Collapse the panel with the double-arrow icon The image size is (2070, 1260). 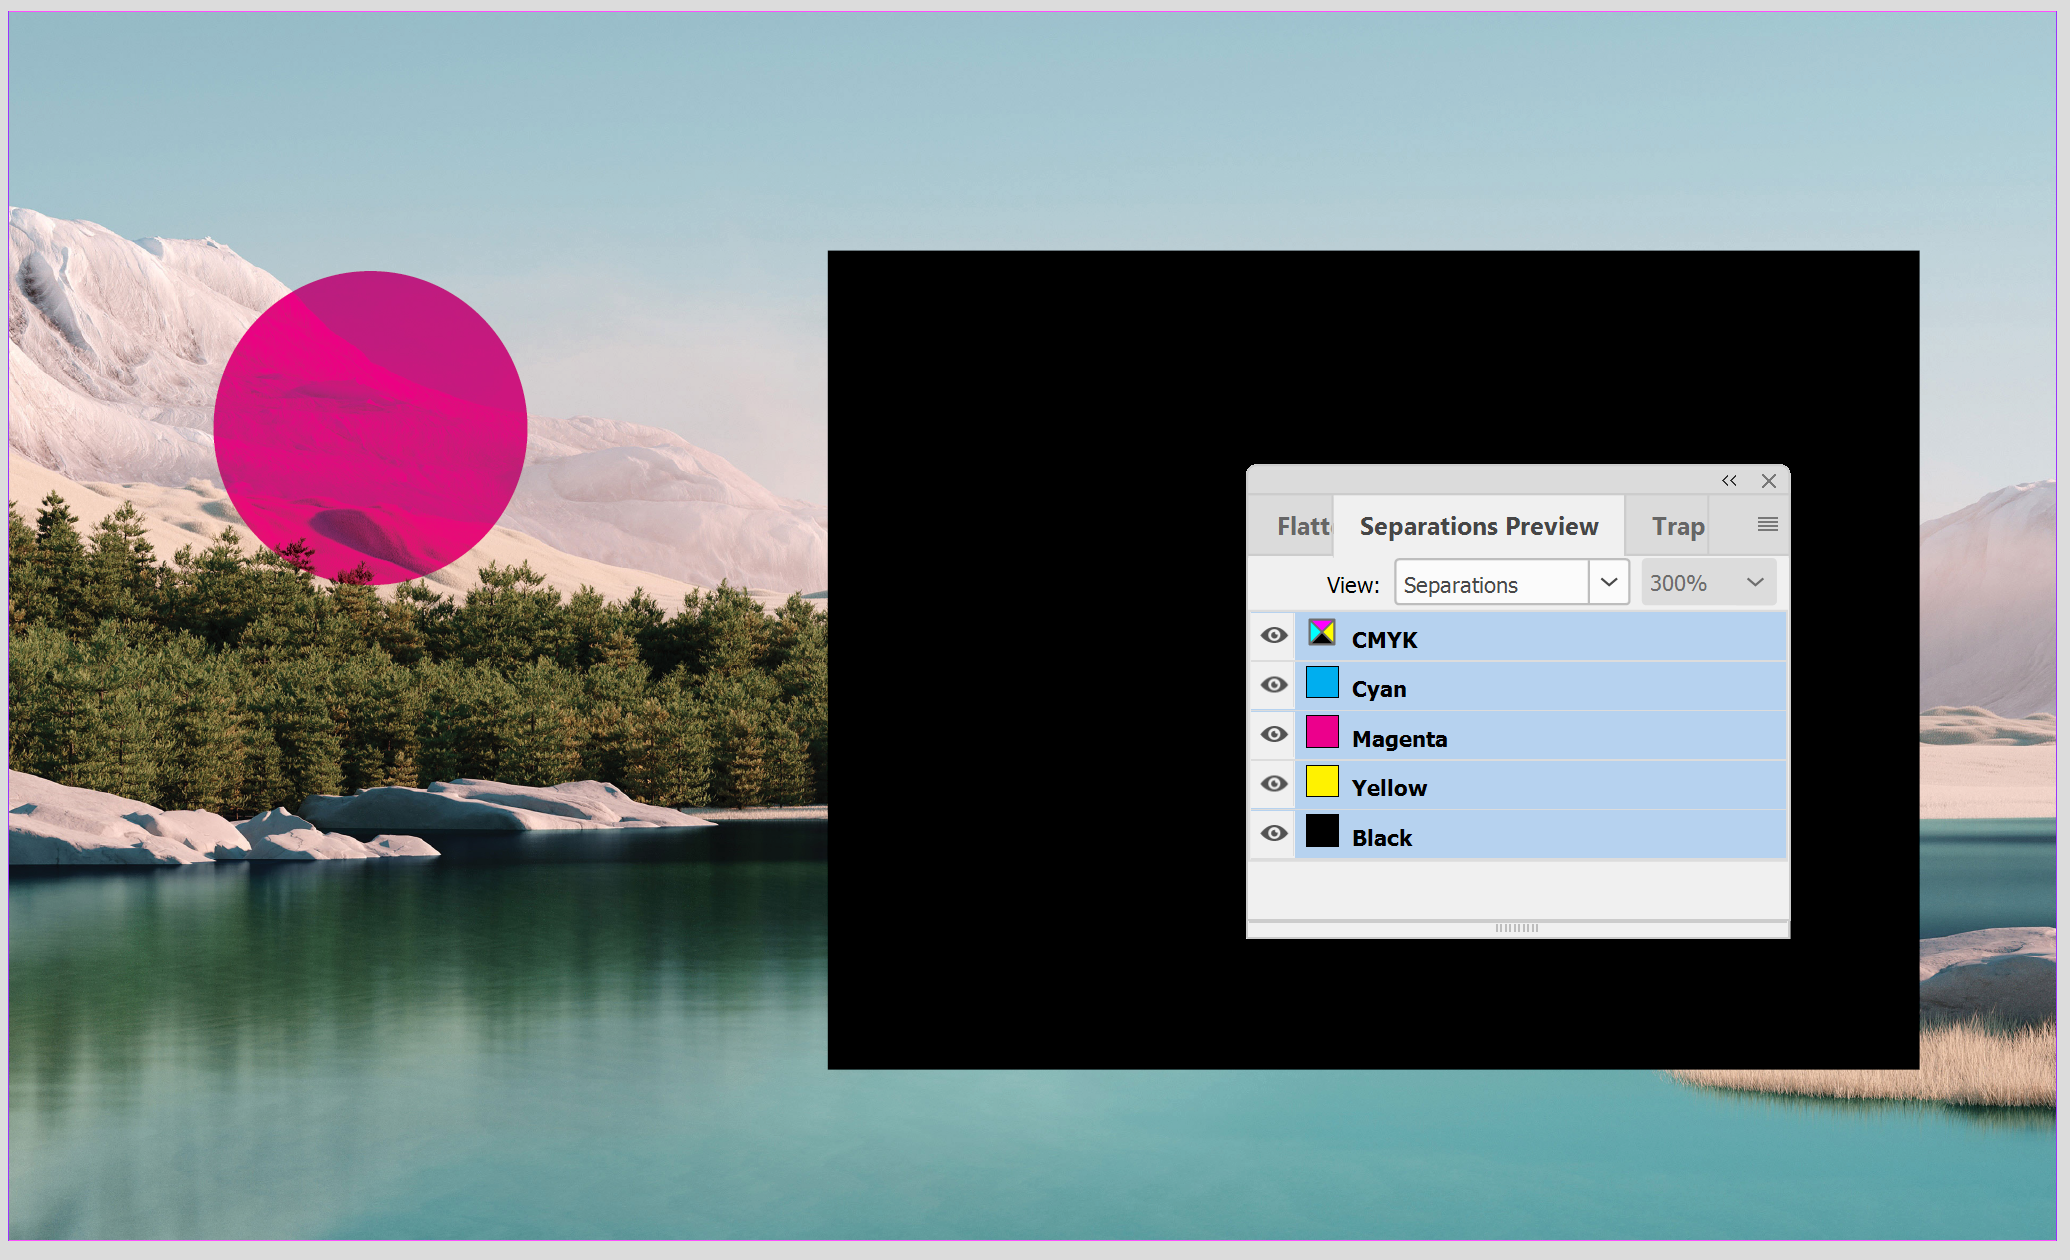click(x=1729, y=481)
